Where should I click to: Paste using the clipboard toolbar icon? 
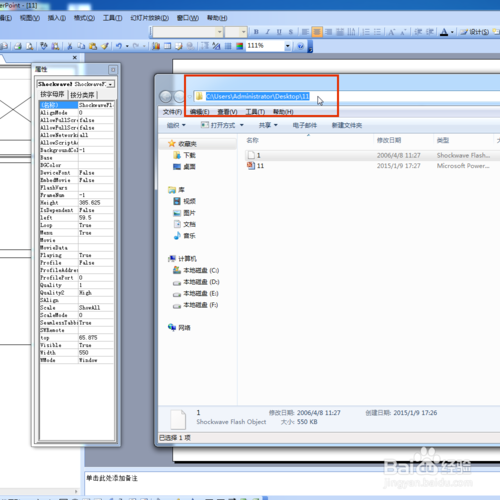(x=93, y=46)
